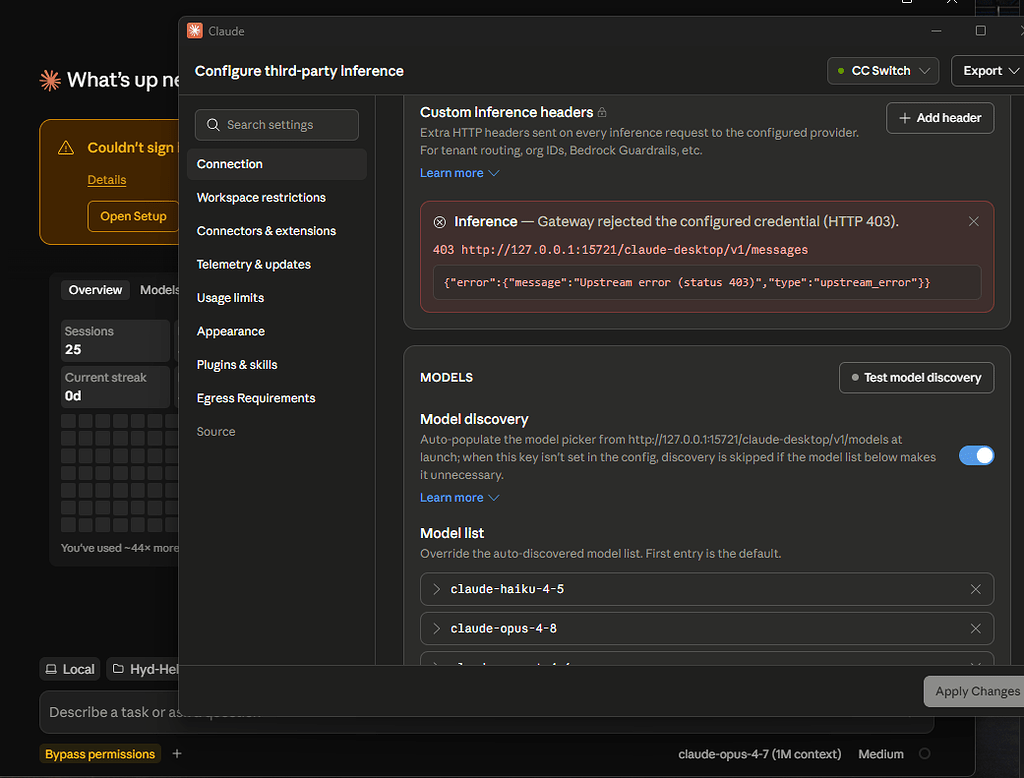Click the Bypass permissions mode chip
Viewport: 1024px width, 778px height.
pos(100,754)
